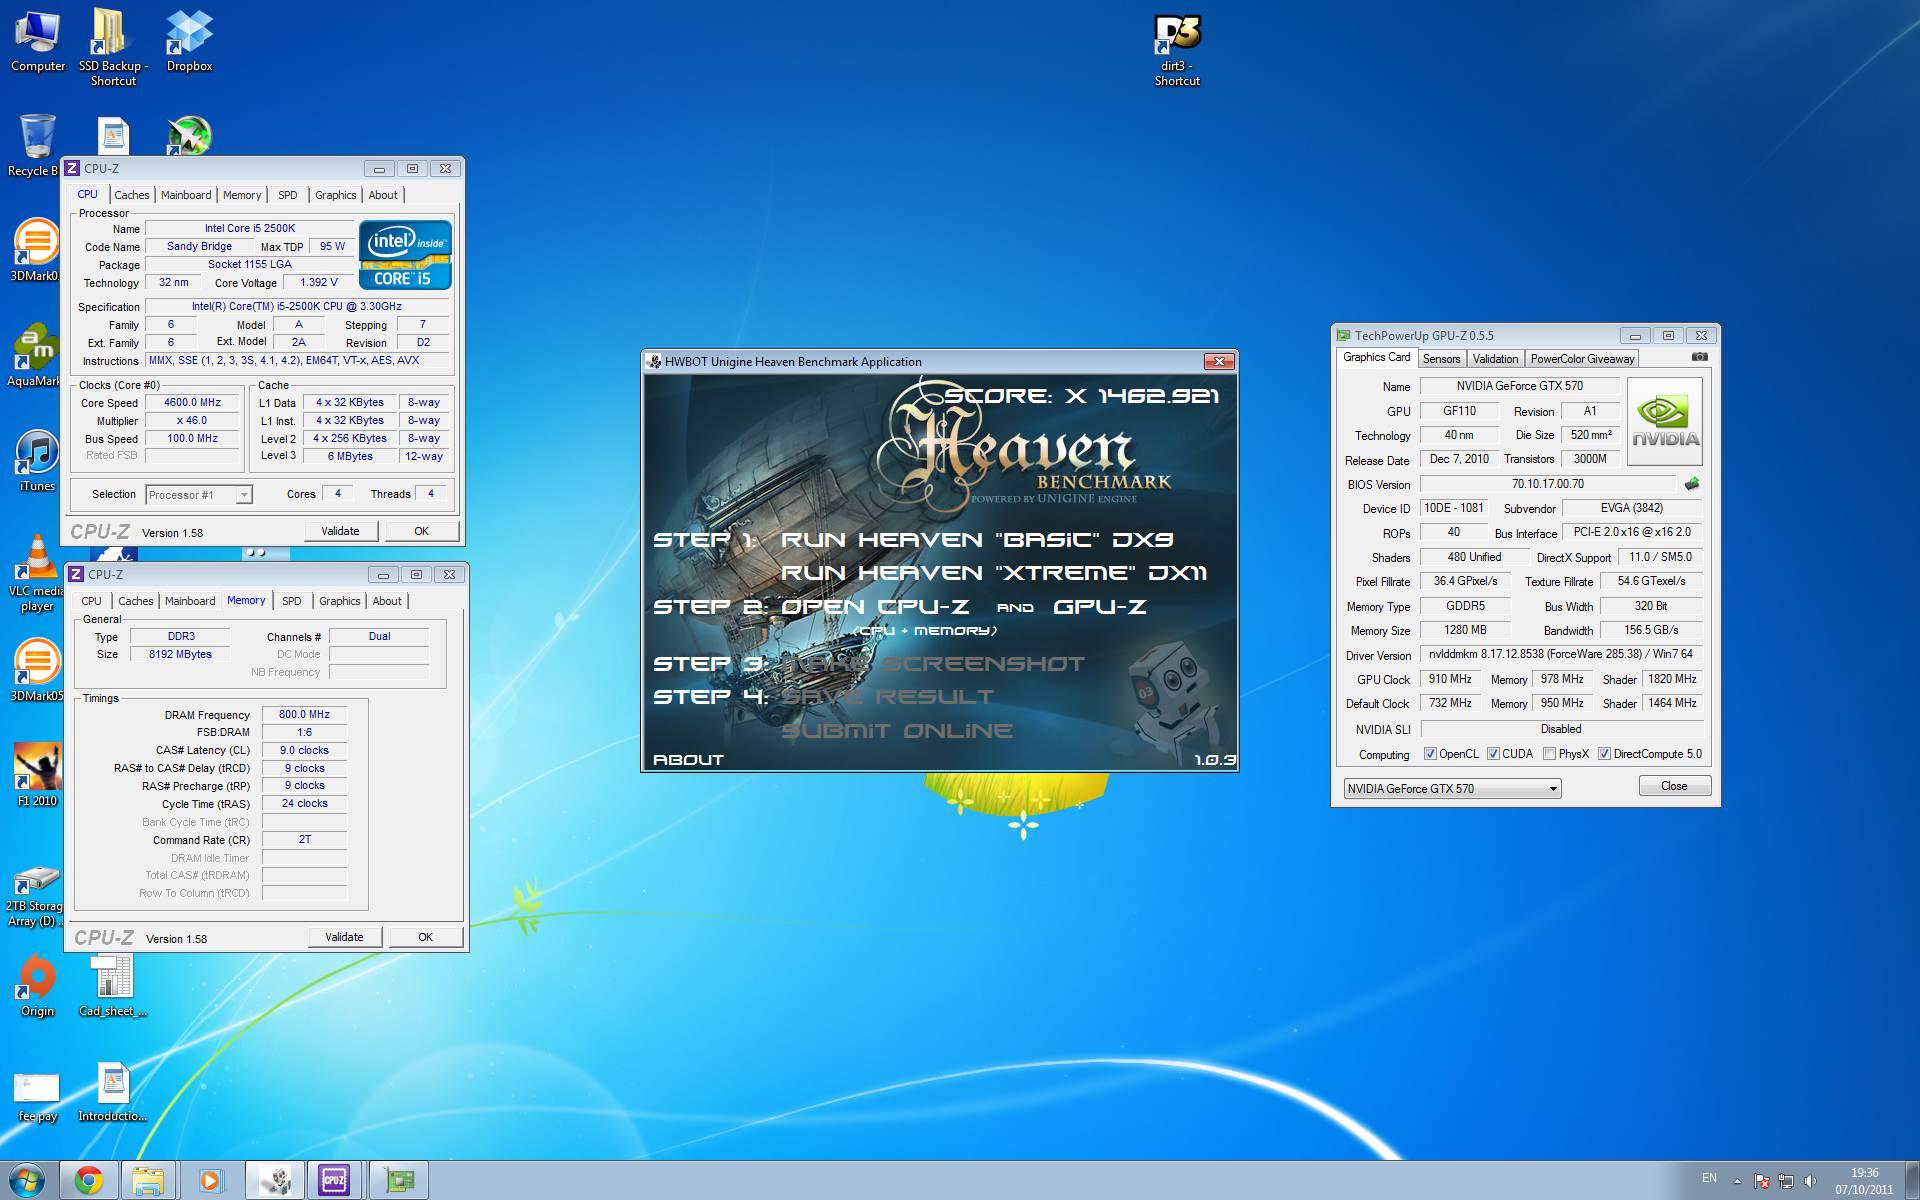
Task: Click the Core Speed value 4600.0 MHz
Action: (193, 402)
